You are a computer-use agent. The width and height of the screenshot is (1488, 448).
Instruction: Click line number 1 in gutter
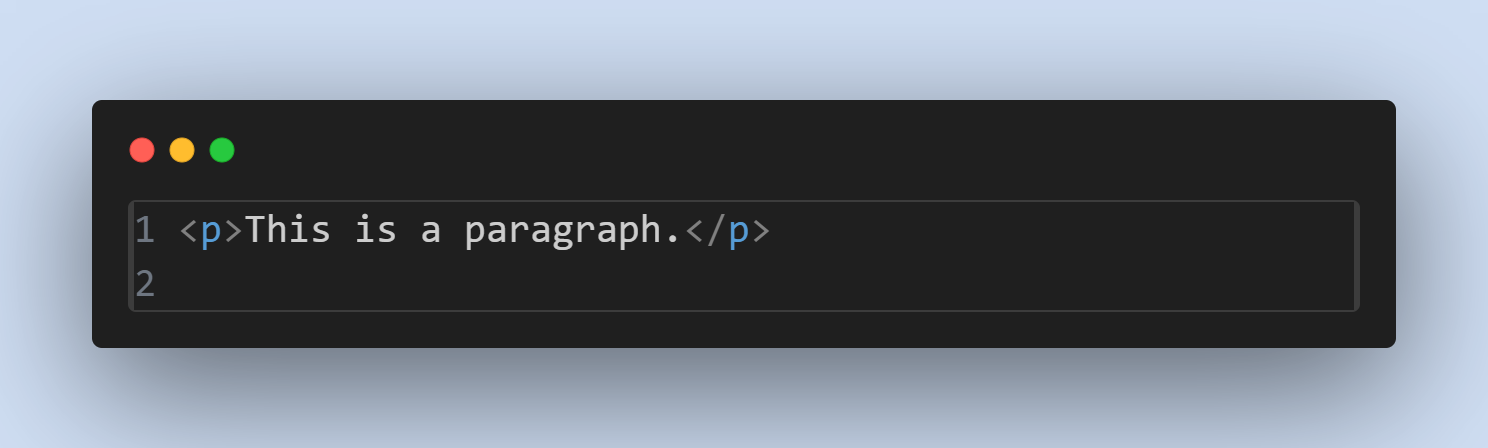[145, 231]
